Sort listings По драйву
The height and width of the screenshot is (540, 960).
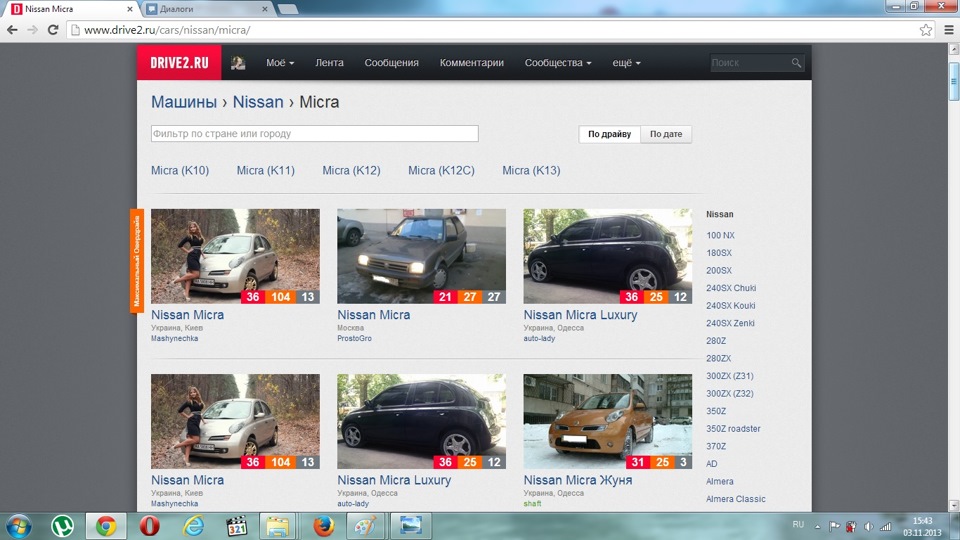pos(609,134)
